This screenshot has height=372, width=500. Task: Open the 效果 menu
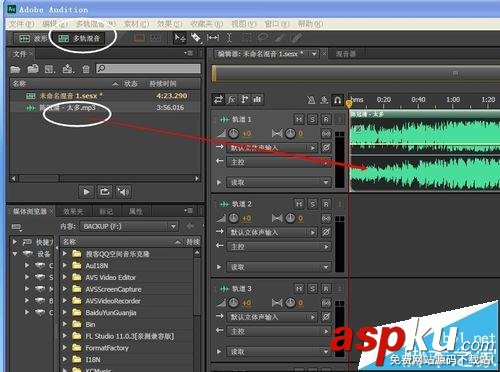tap(170, 24)
